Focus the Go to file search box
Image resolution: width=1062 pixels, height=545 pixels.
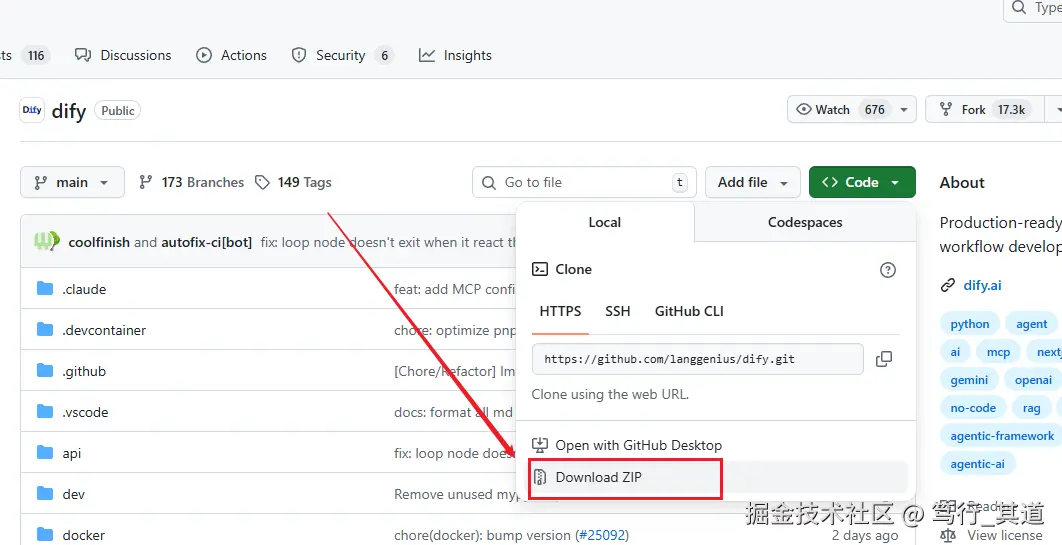(x=584, y=182)
